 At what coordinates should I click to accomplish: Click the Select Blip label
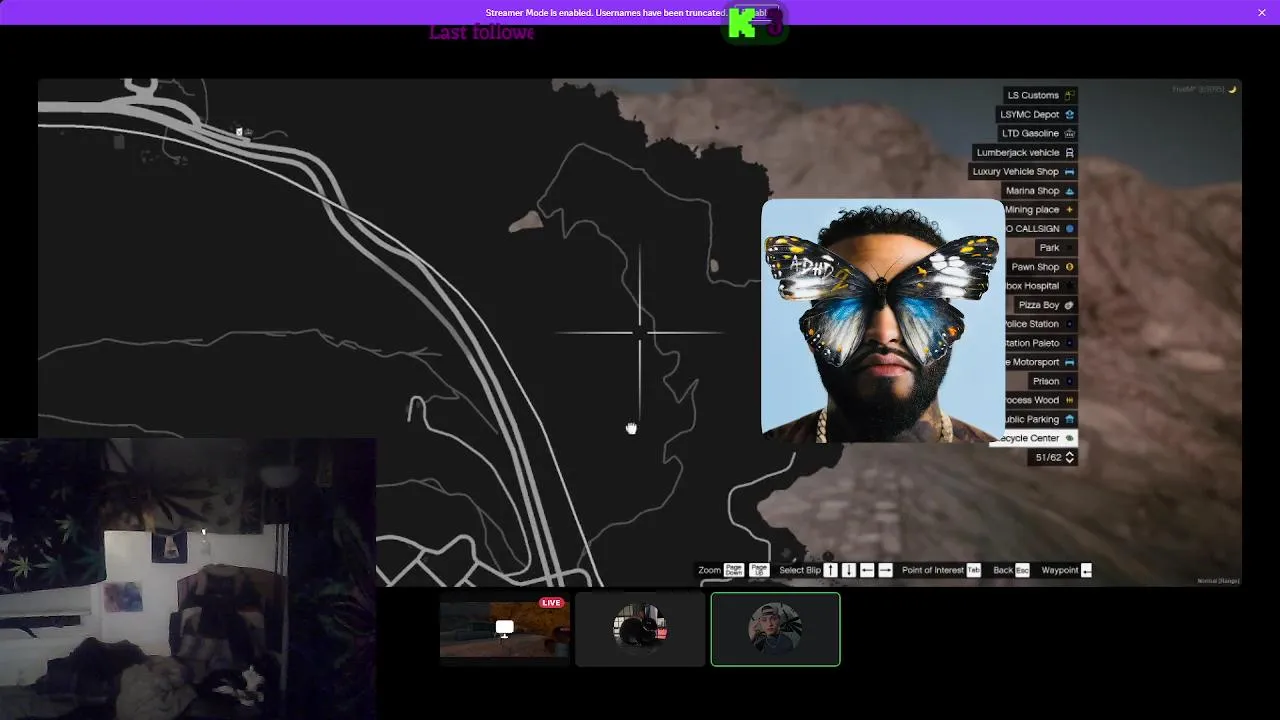[x=800, y=570]
